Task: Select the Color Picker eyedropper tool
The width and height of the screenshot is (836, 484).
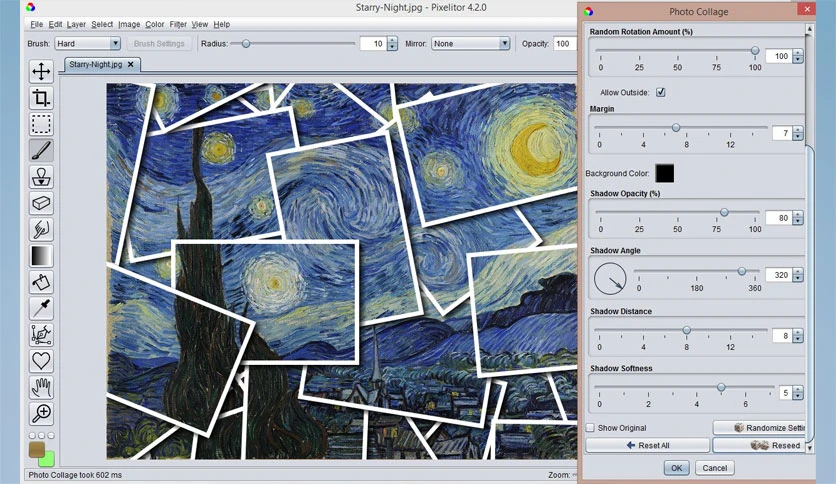Action: pyautogui.click(x=41, y=308)
